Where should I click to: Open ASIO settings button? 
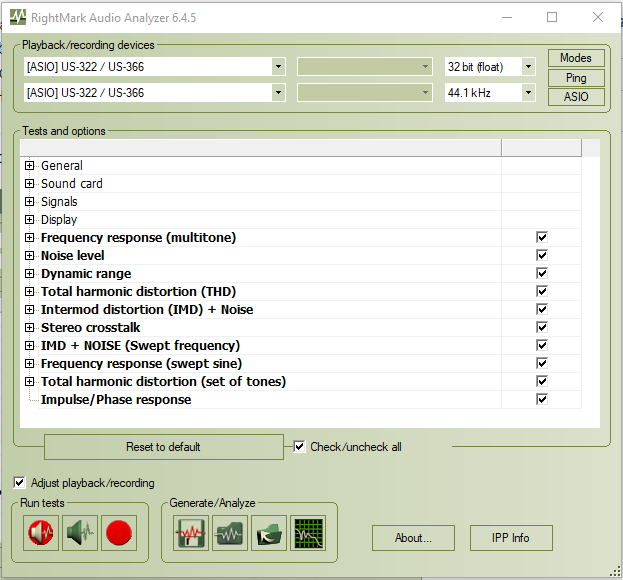(576, 97)
